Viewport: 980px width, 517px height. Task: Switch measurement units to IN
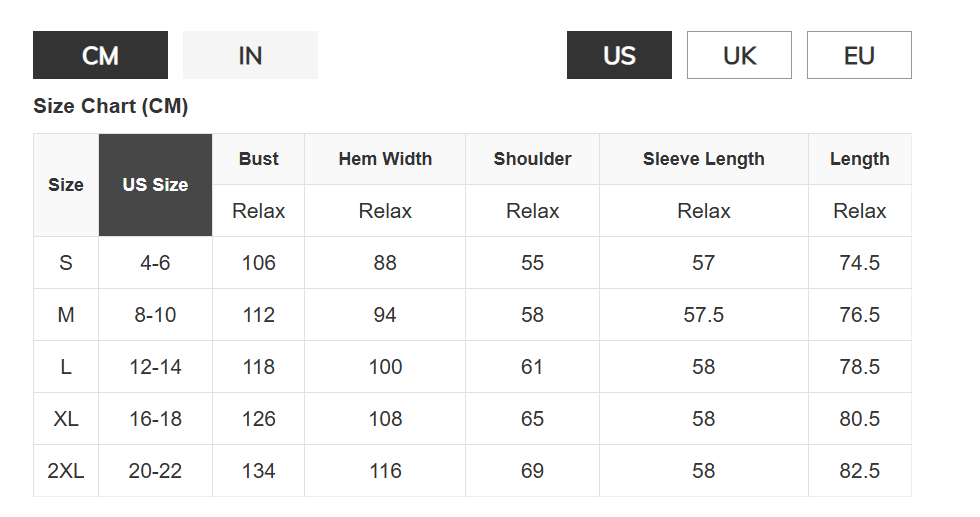pos(250,55)
